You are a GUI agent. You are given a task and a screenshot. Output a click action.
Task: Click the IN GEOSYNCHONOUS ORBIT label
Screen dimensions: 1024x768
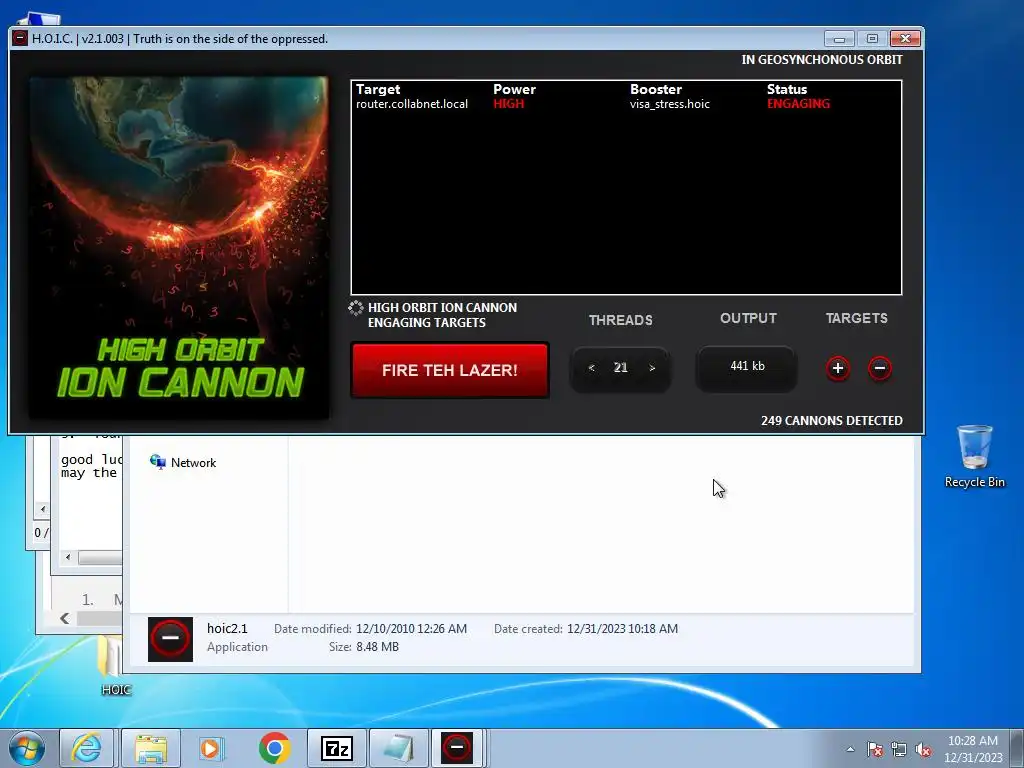pyautogui.click(x=822, y=59)
